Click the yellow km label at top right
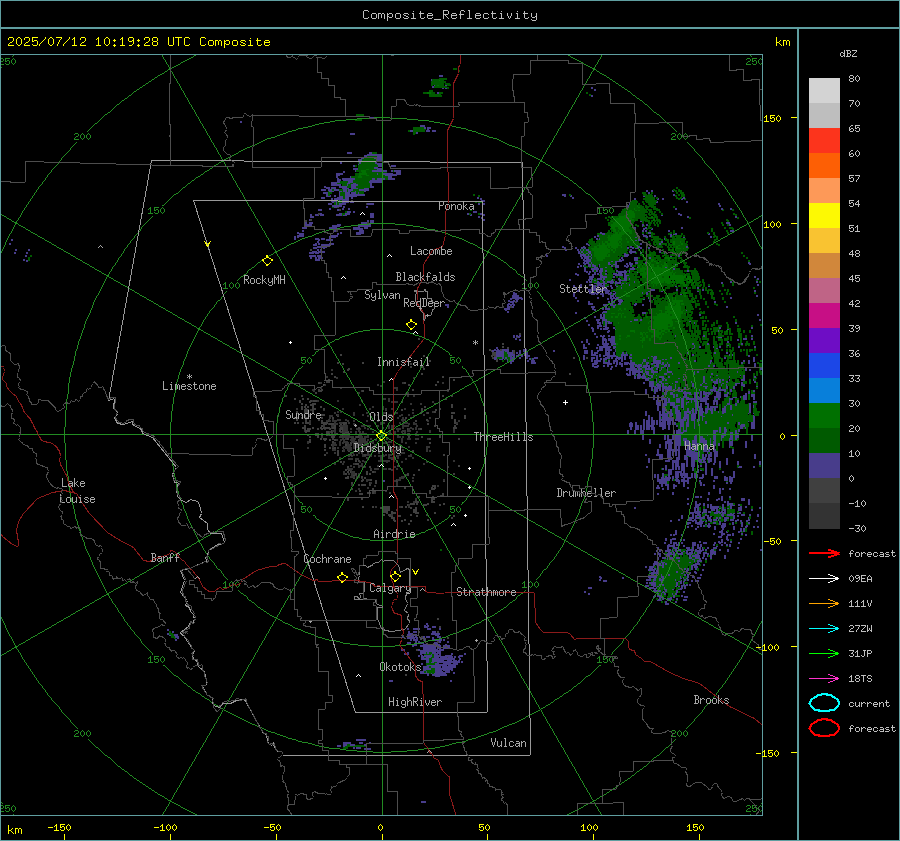The height and width of the screenshot is (841, 900). click(x=782, y=42)
